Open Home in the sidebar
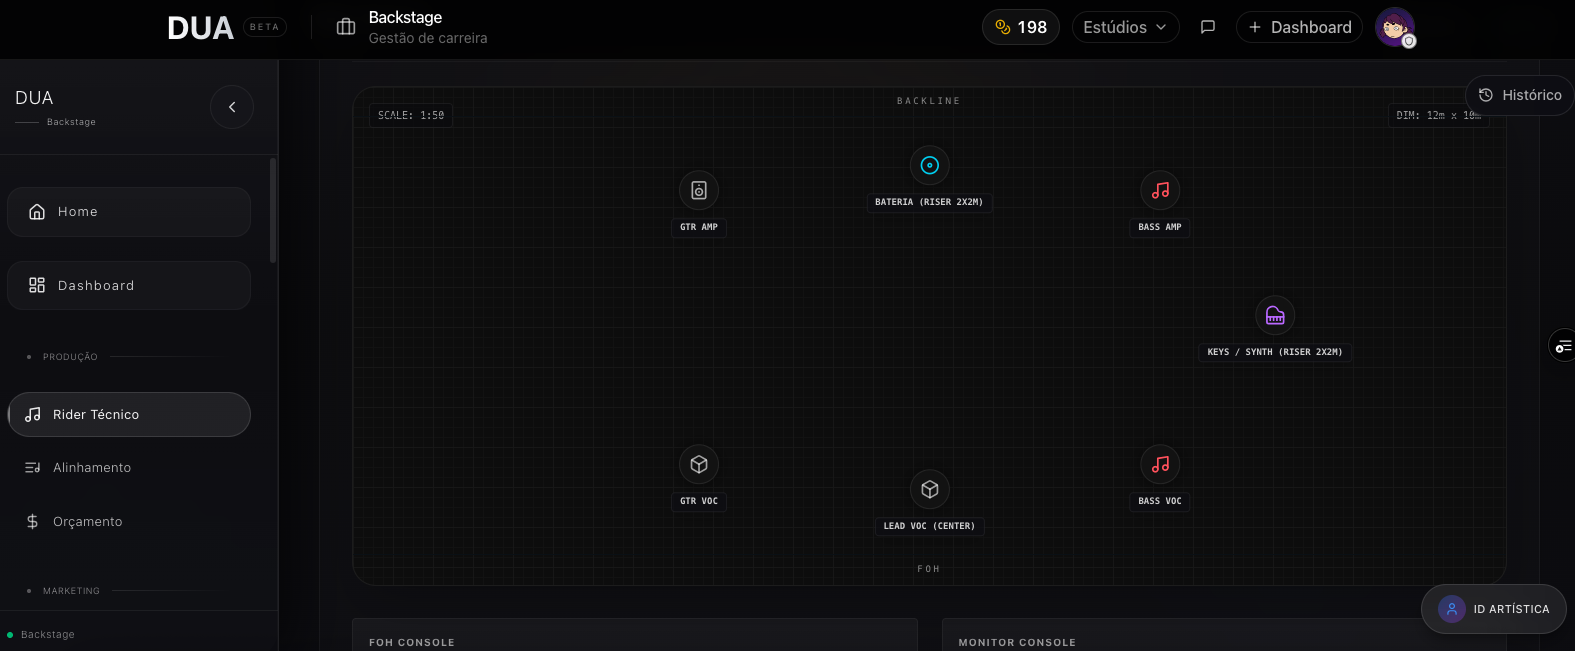 click(129, 212)
